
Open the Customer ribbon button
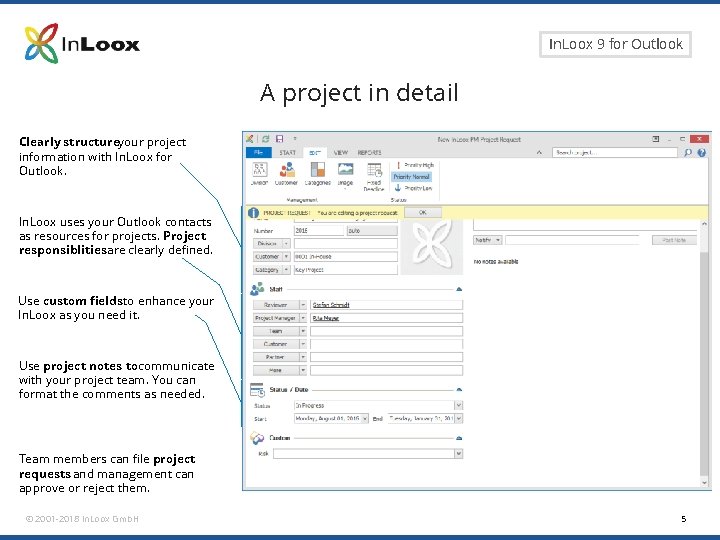(x=287, y=174)
